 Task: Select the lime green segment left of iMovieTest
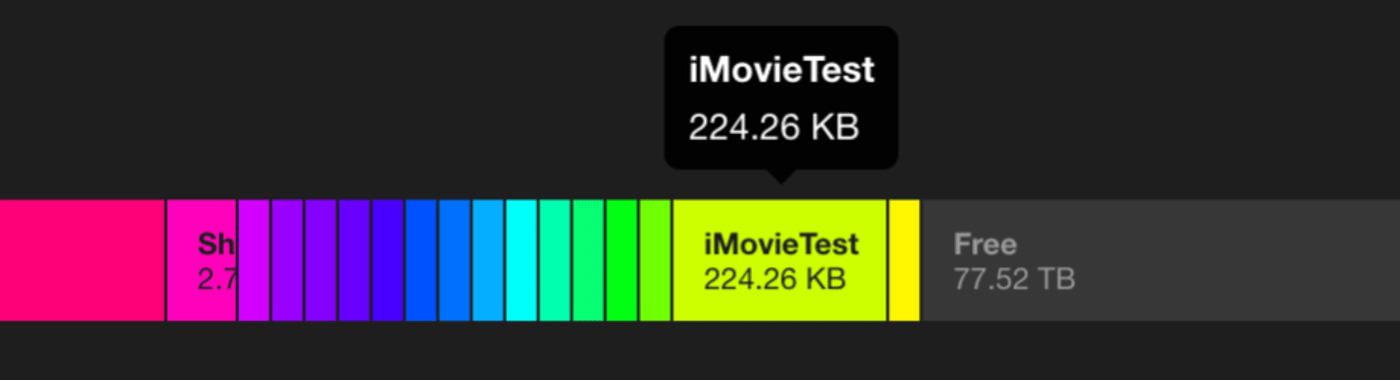[x=655, y=260]
